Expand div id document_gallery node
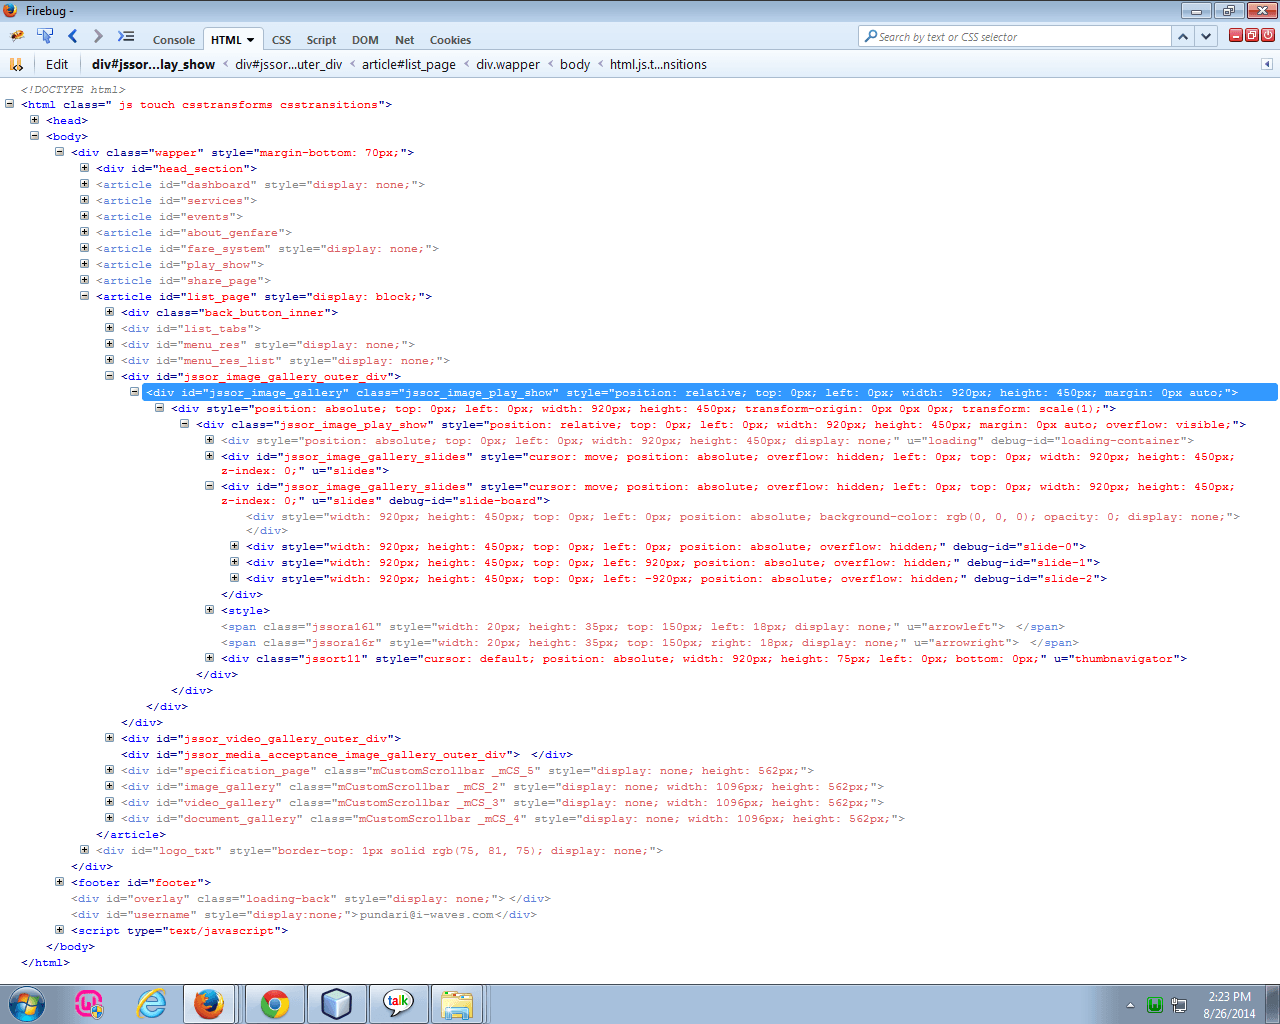The height and width of the screenshot is (1024, 1280). [109, 818]
